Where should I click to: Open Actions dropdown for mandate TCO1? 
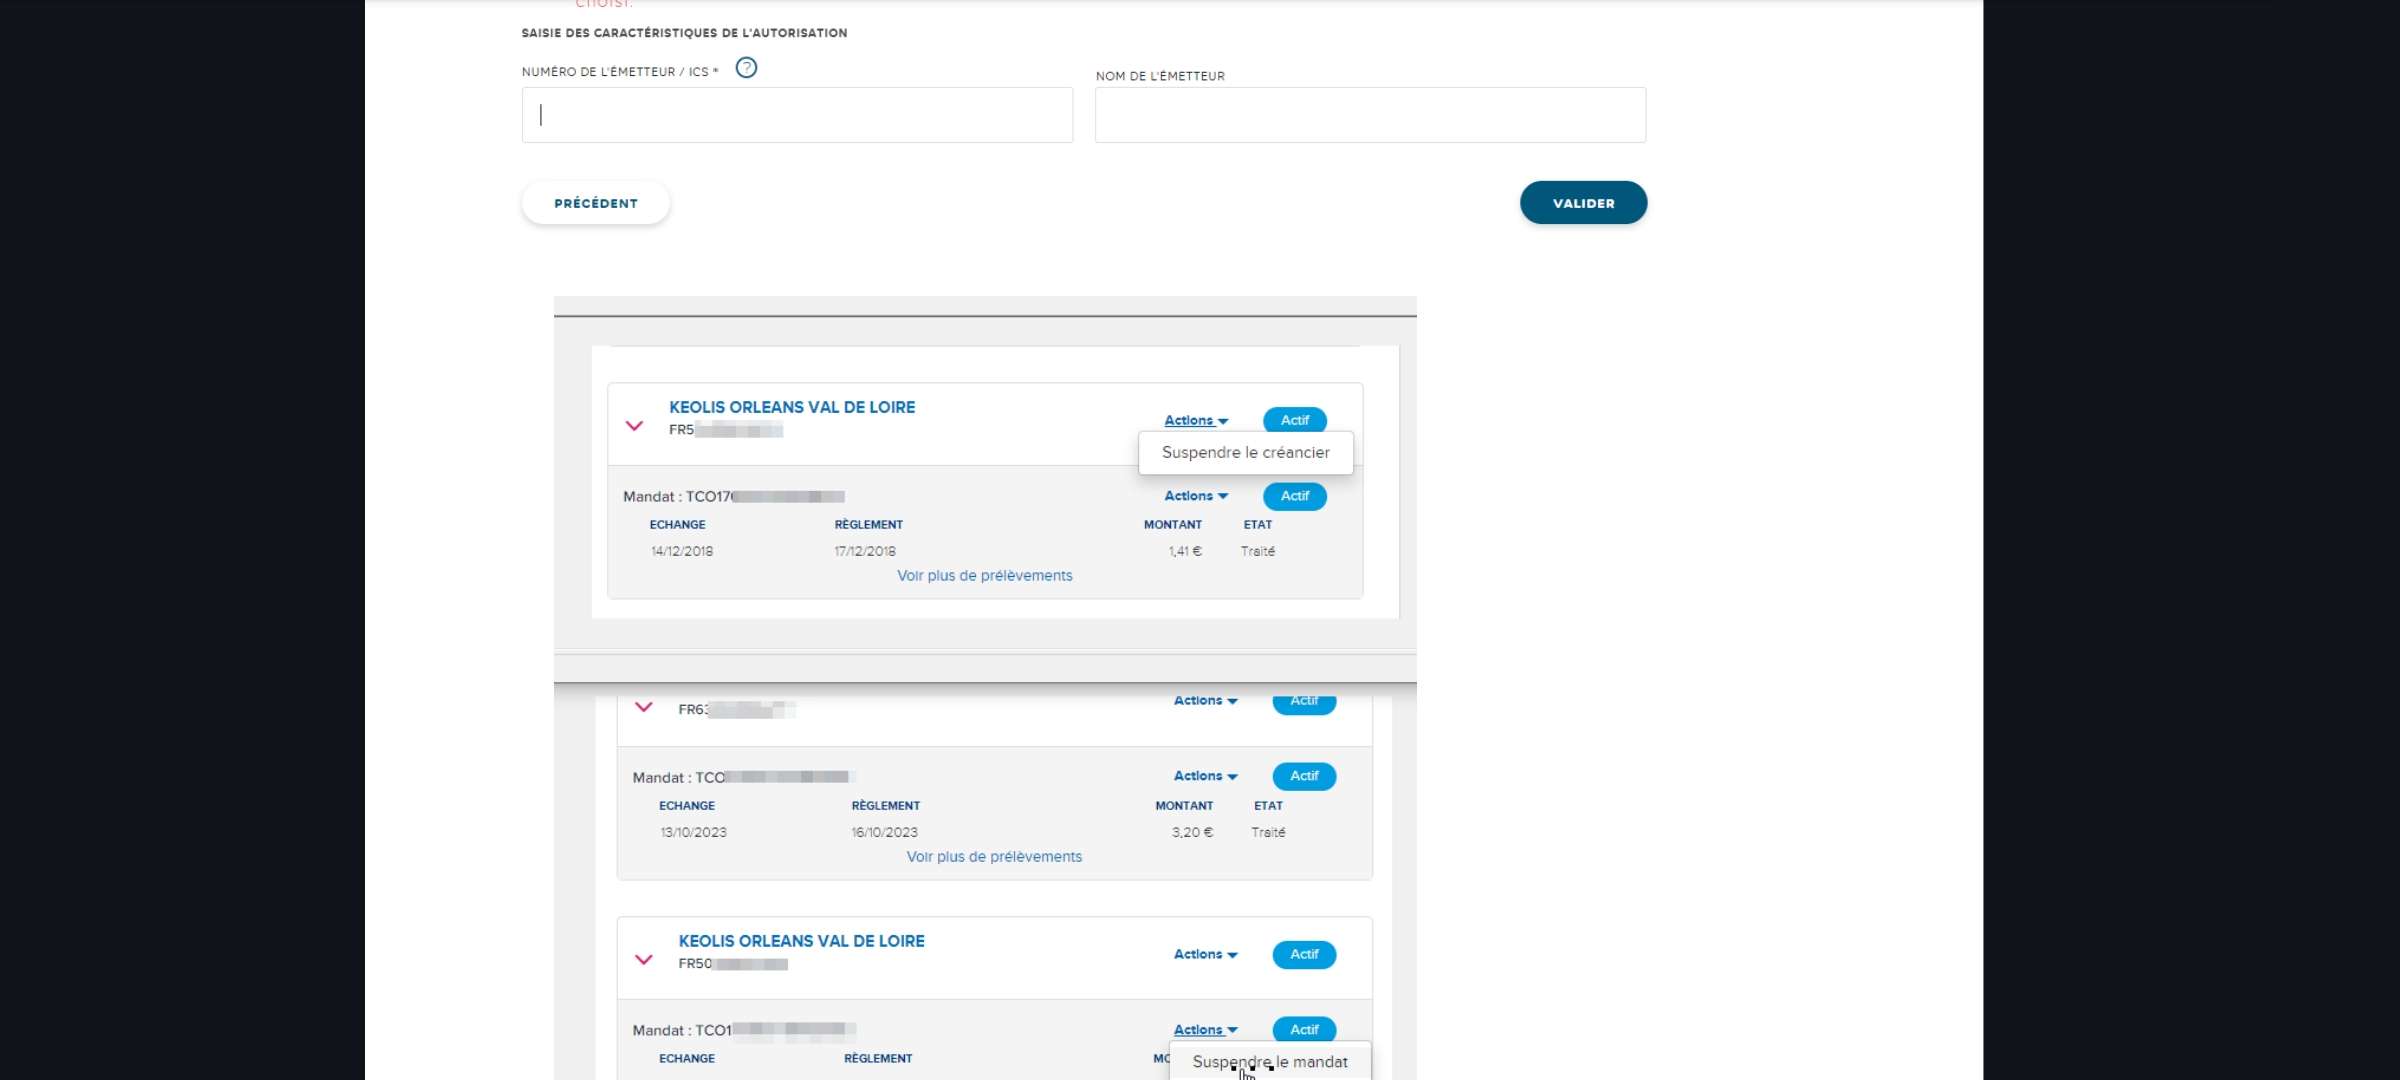[1206, 1030]
